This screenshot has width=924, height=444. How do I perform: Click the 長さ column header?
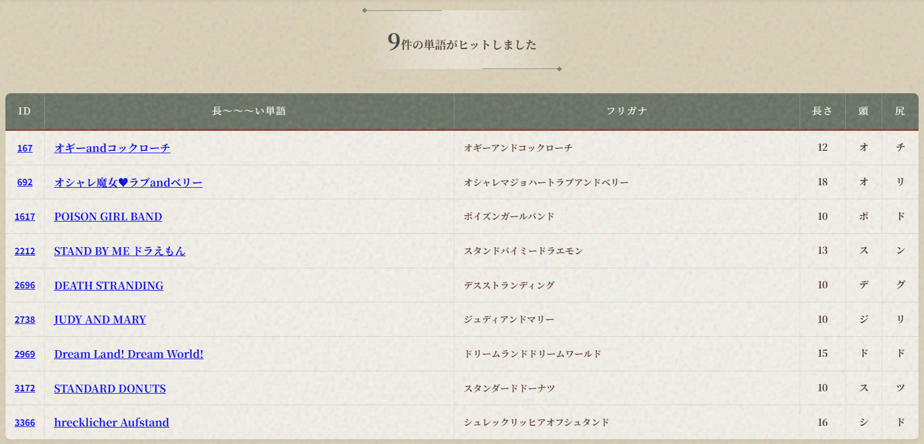click(x=822, y=111)
